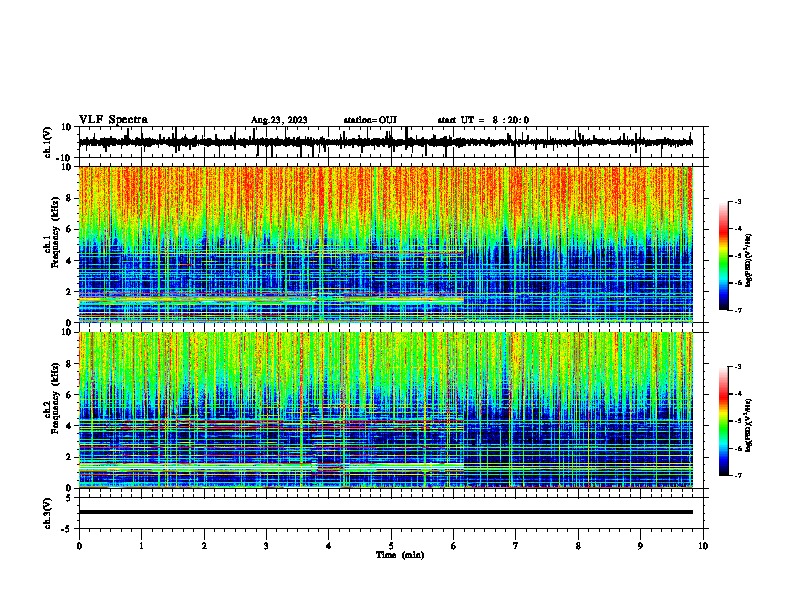
Task: Click the "6" kHz tick on ch.2 spectrogram
Action: [x=69, y=395]
